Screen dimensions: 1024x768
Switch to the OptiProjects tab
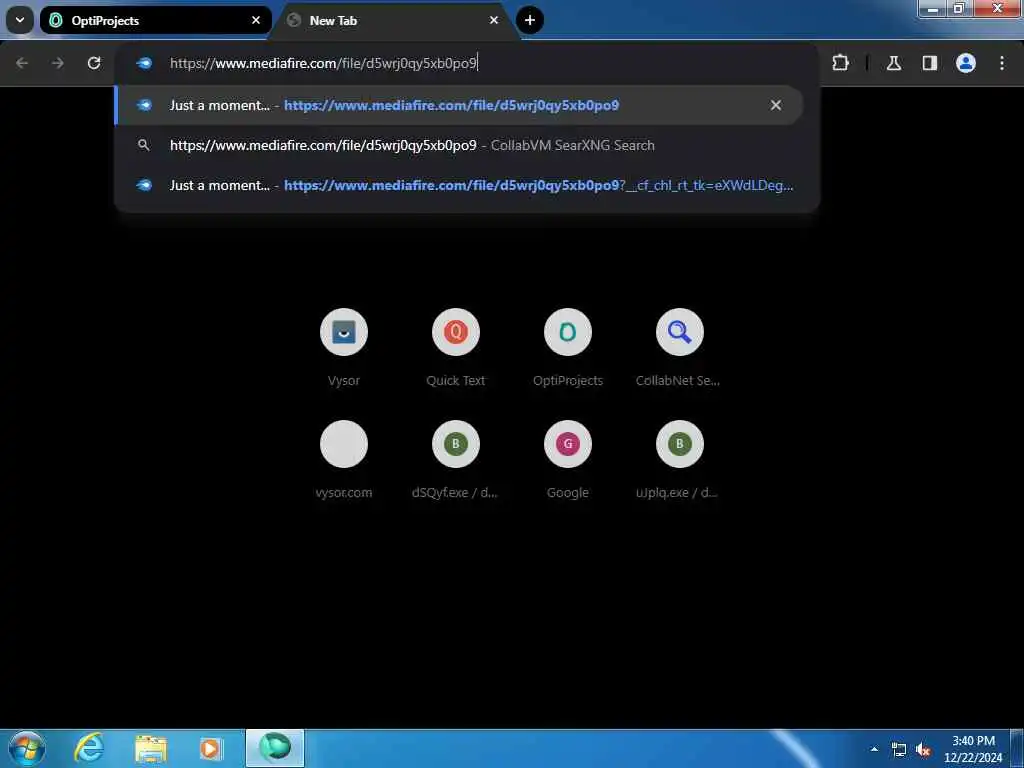coord(155,20)
